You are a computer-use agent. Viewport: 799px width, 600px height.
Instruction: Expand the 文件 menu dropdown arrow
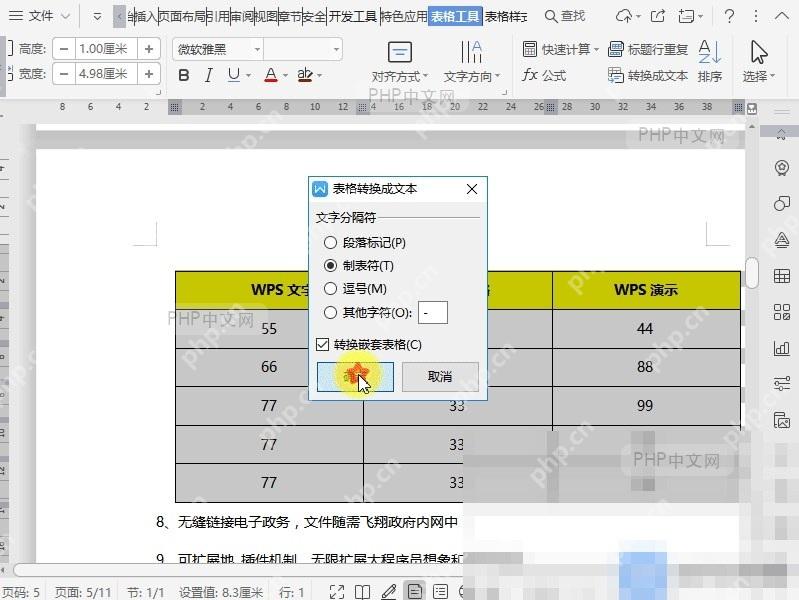pos(65,16)
